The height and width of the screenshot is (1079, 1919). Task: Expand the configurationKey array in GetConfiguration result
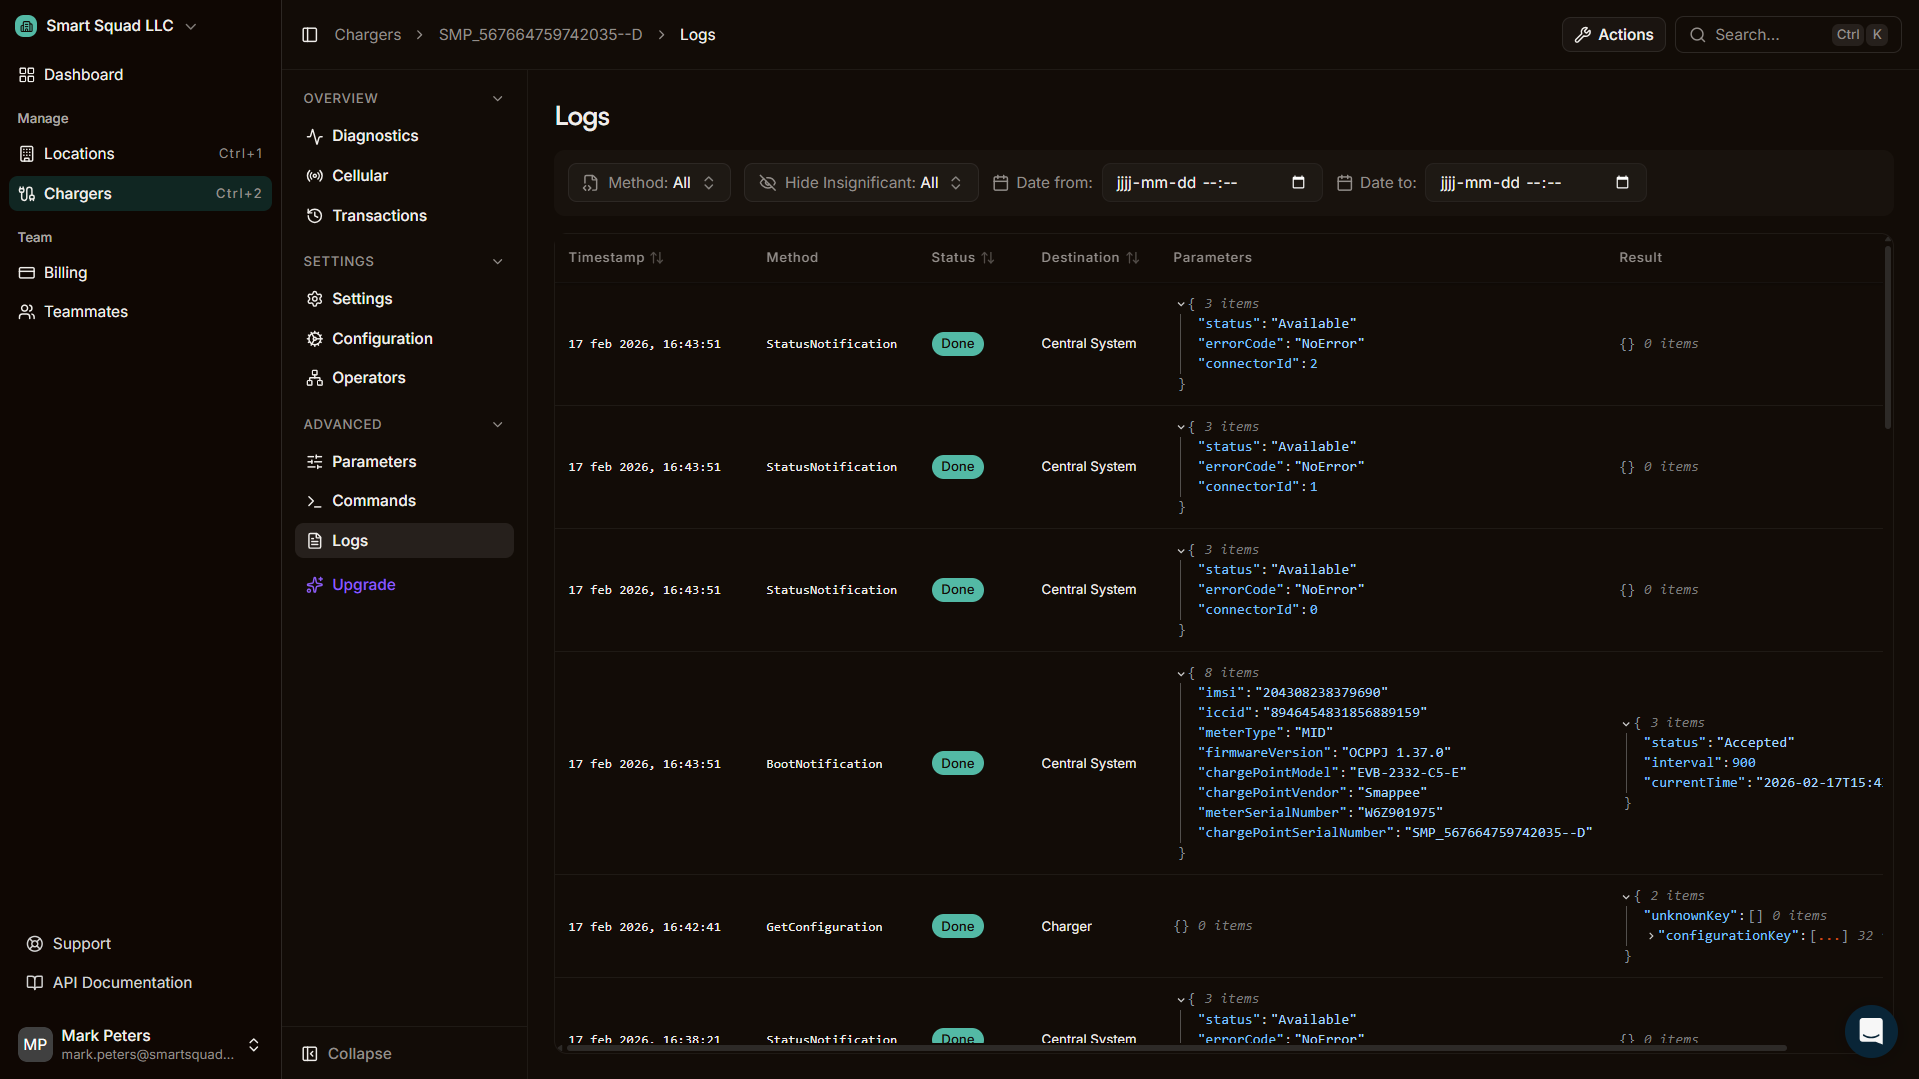[1649, 935]
